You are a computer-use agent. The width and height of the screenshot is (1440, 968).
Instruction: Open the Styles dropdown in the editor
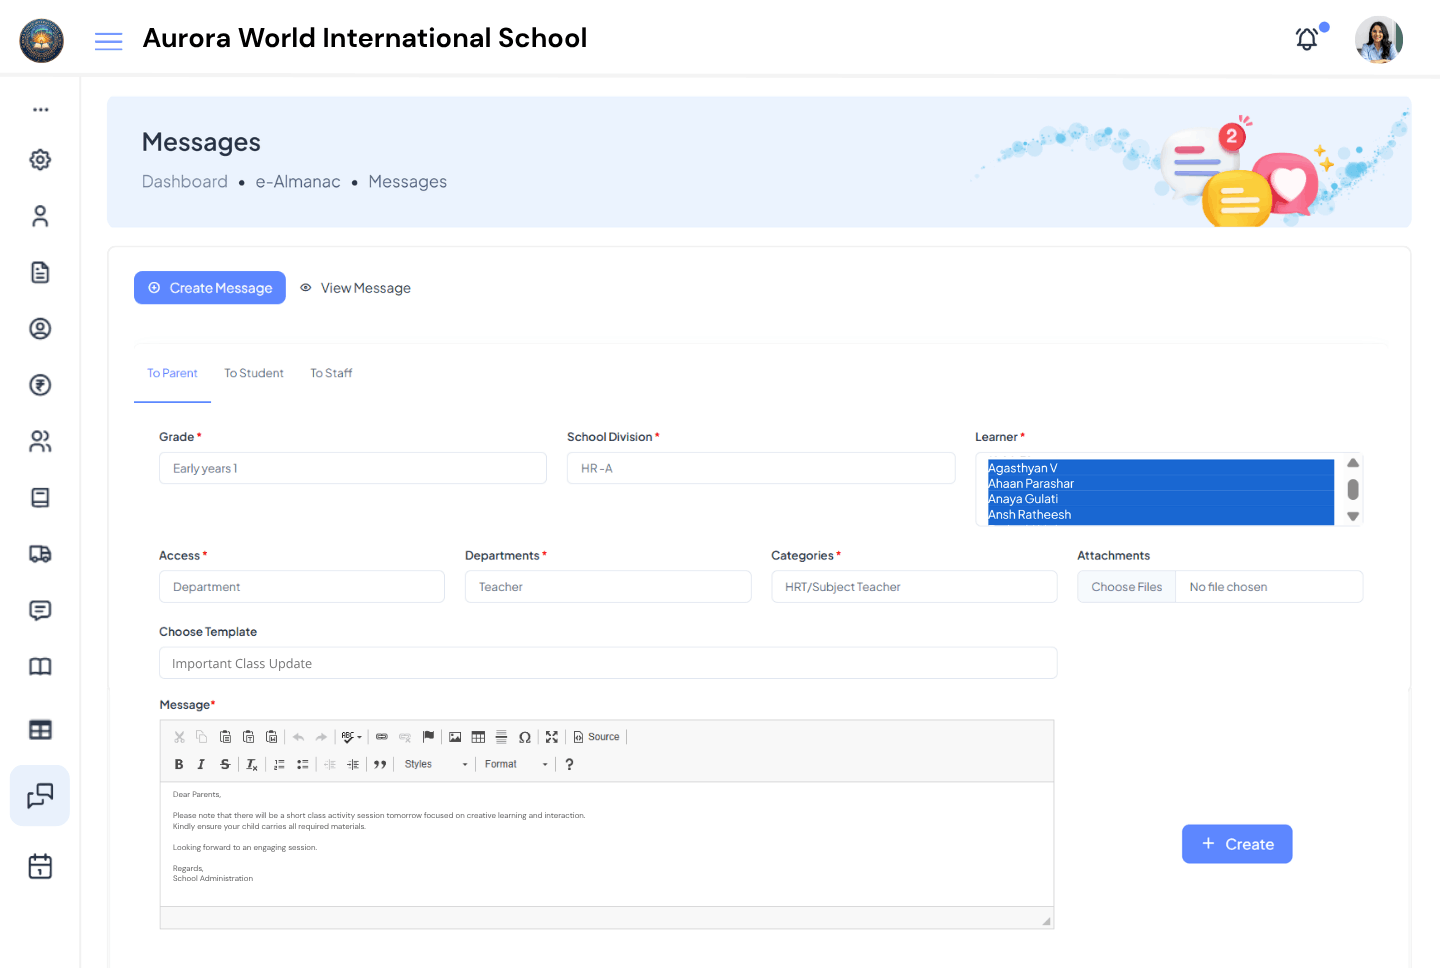[435, 764]
